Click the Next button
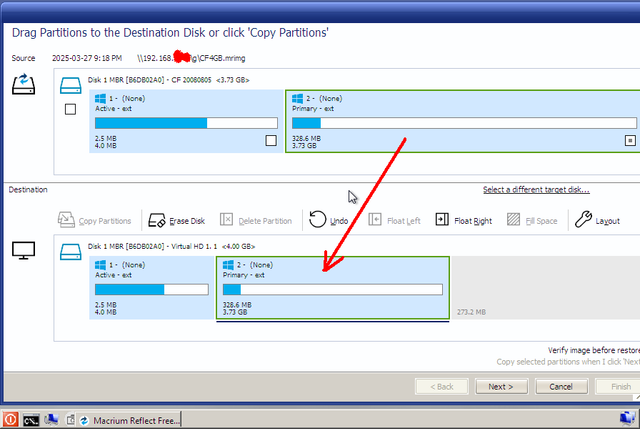640x429 pixels. point(502,387)
